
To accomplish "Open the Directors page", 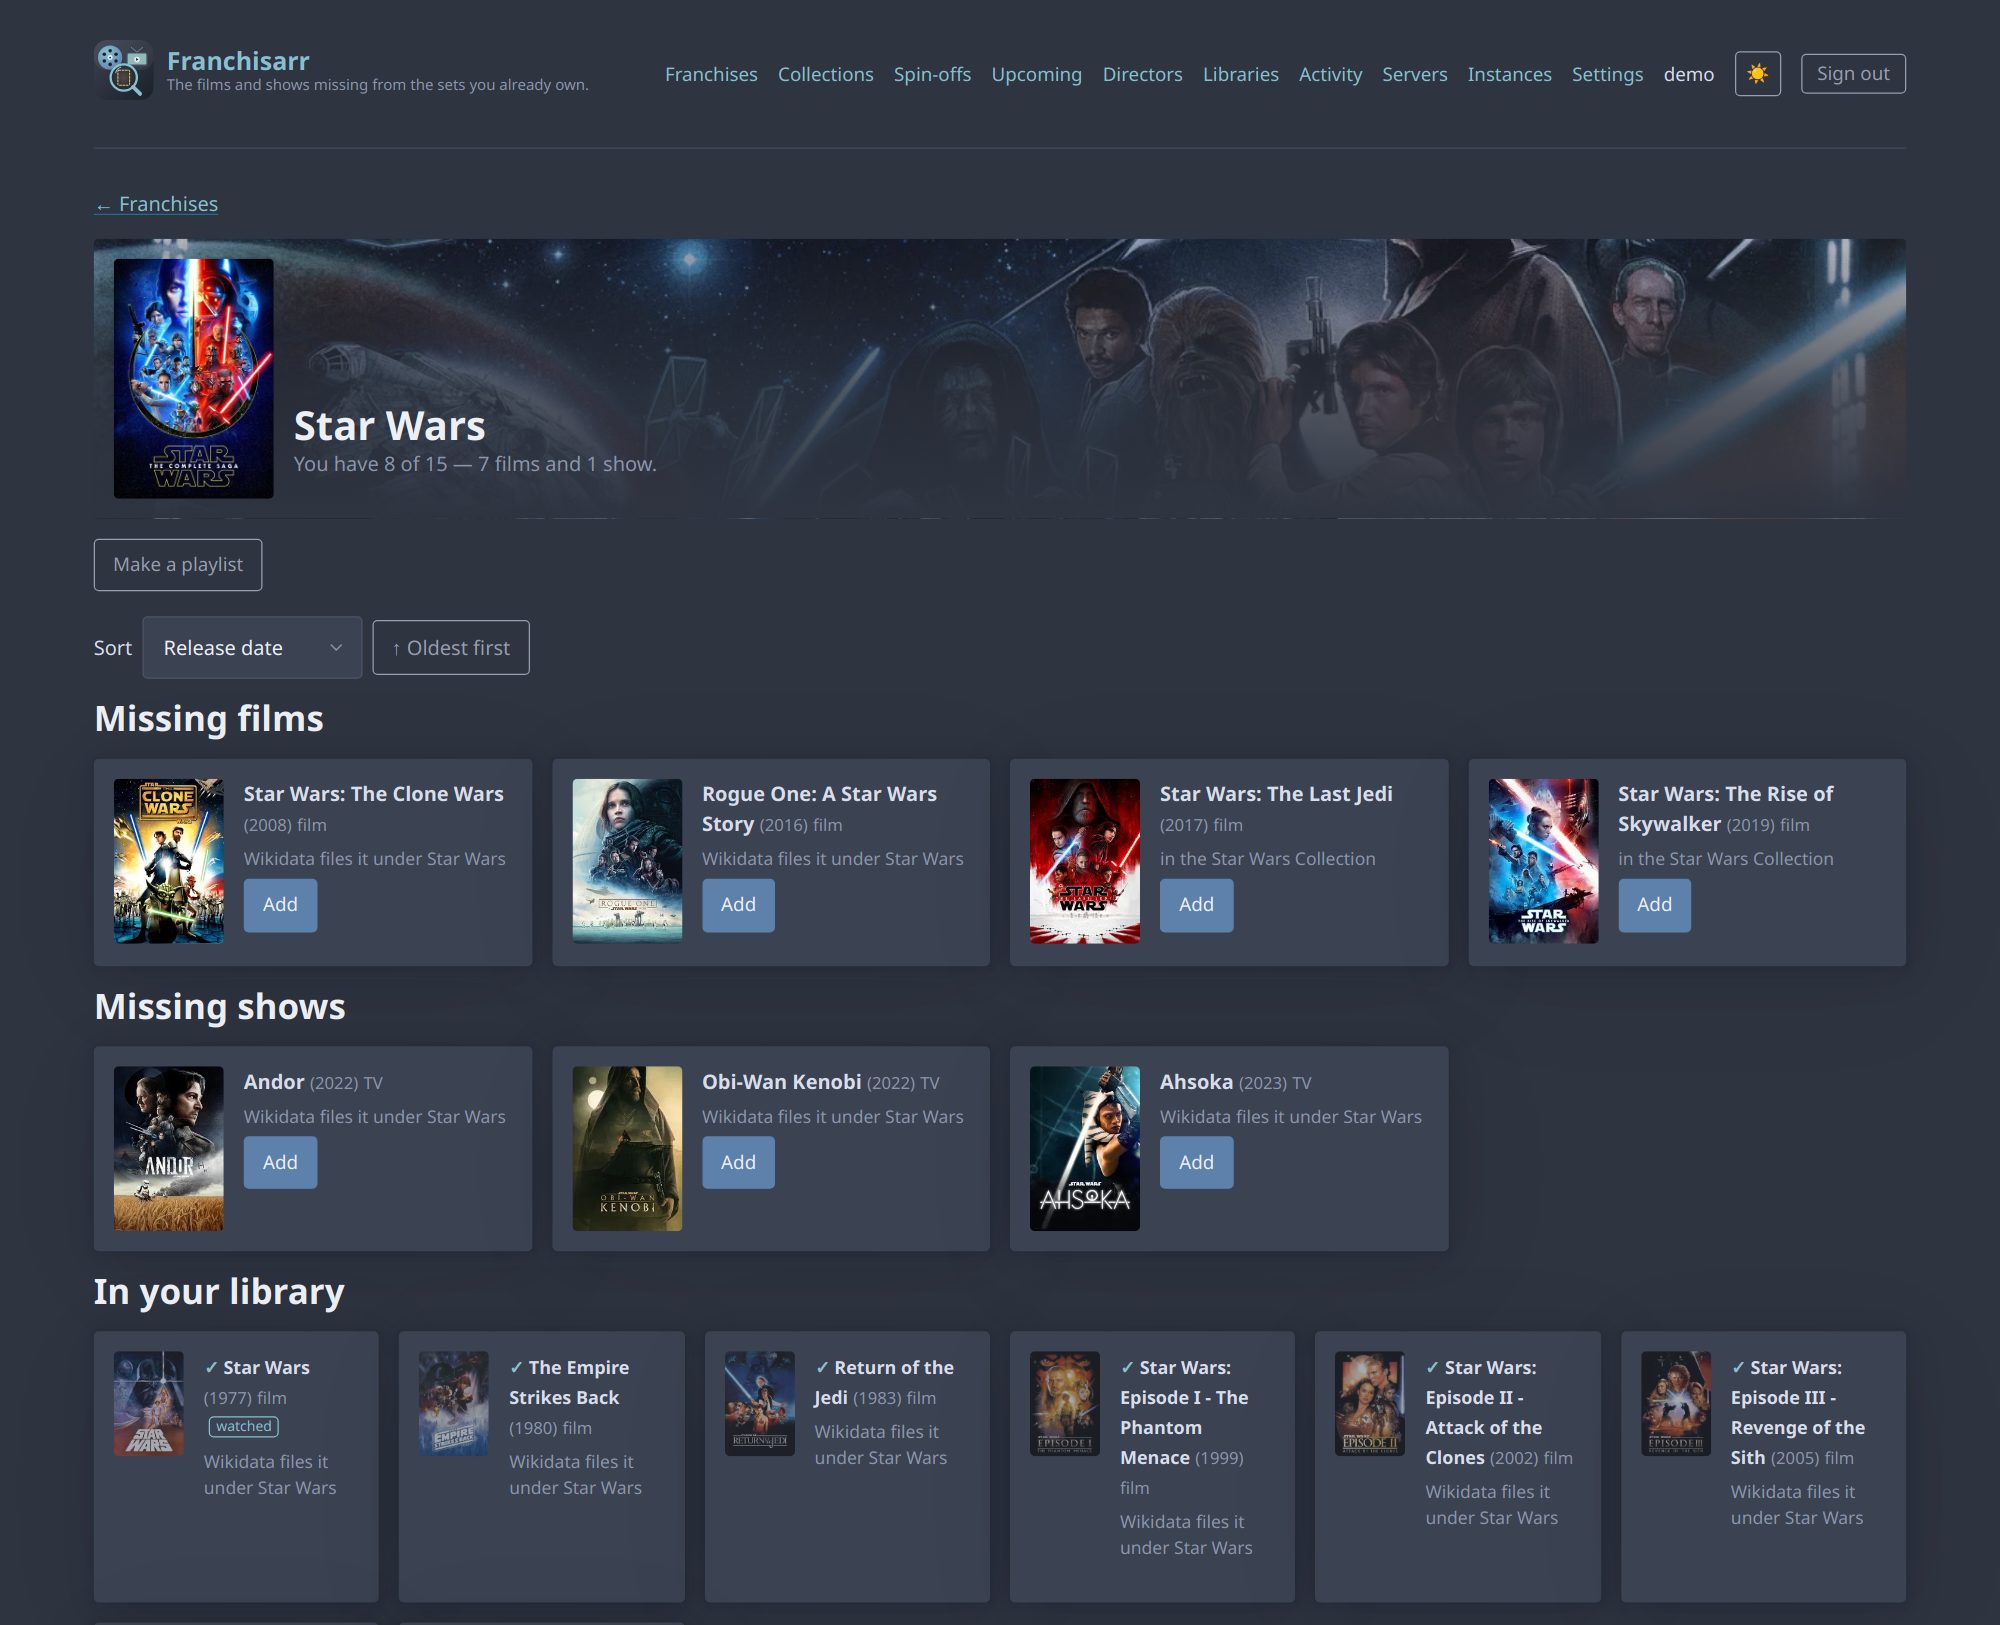I will (1142, 74).
